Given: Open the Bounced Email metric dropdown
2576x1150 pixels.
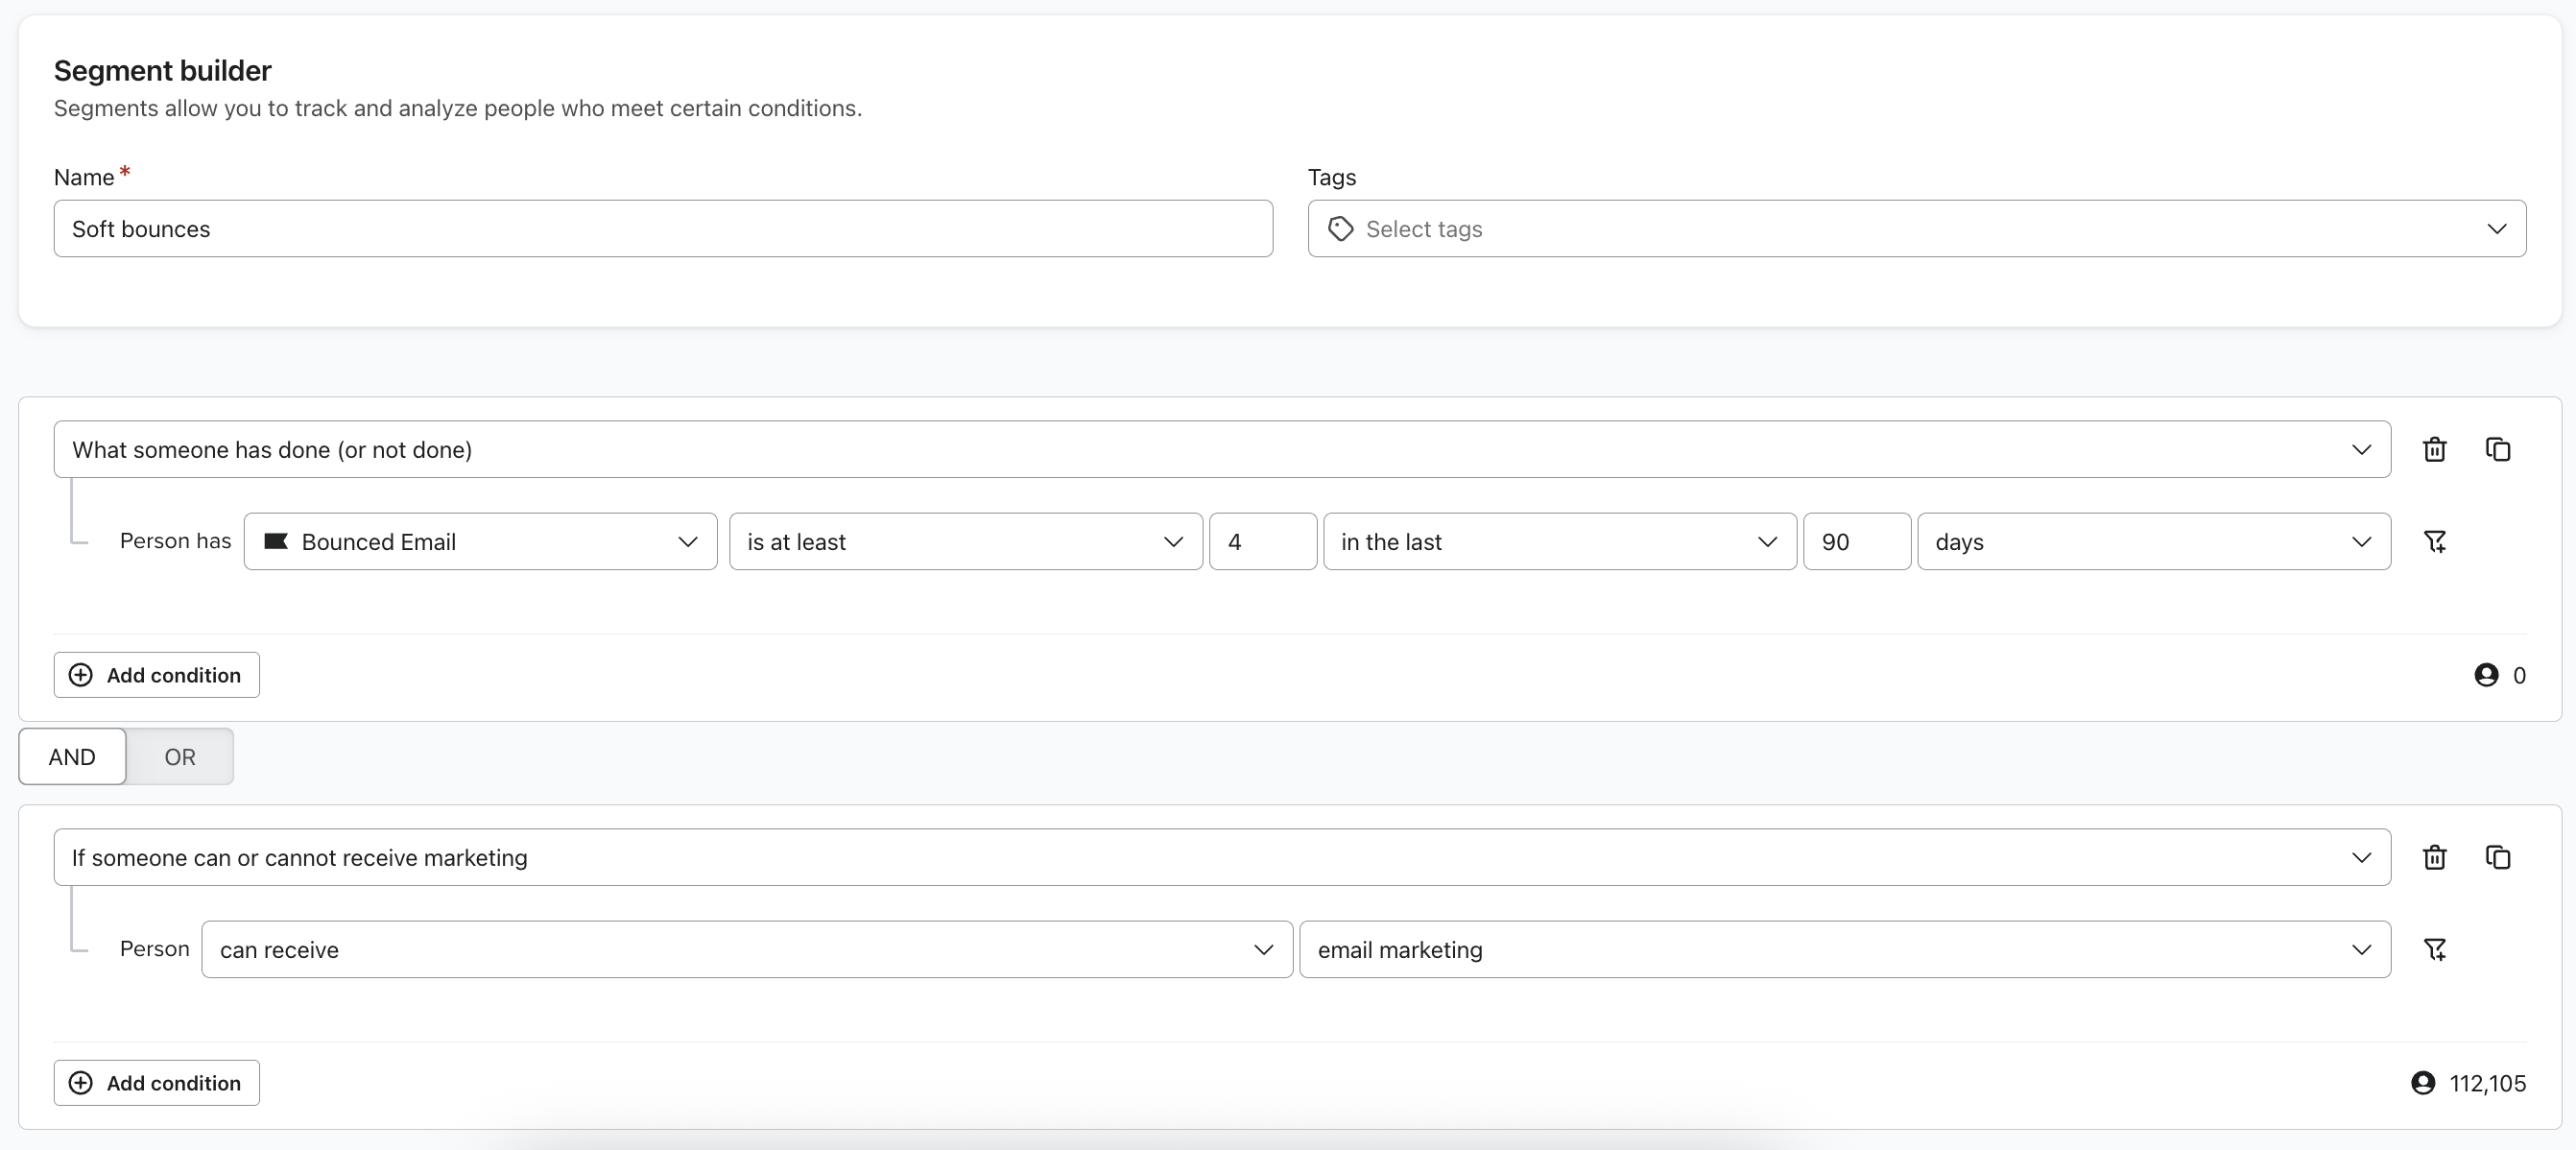Looking at the screenshot, I should pos(480,542).
